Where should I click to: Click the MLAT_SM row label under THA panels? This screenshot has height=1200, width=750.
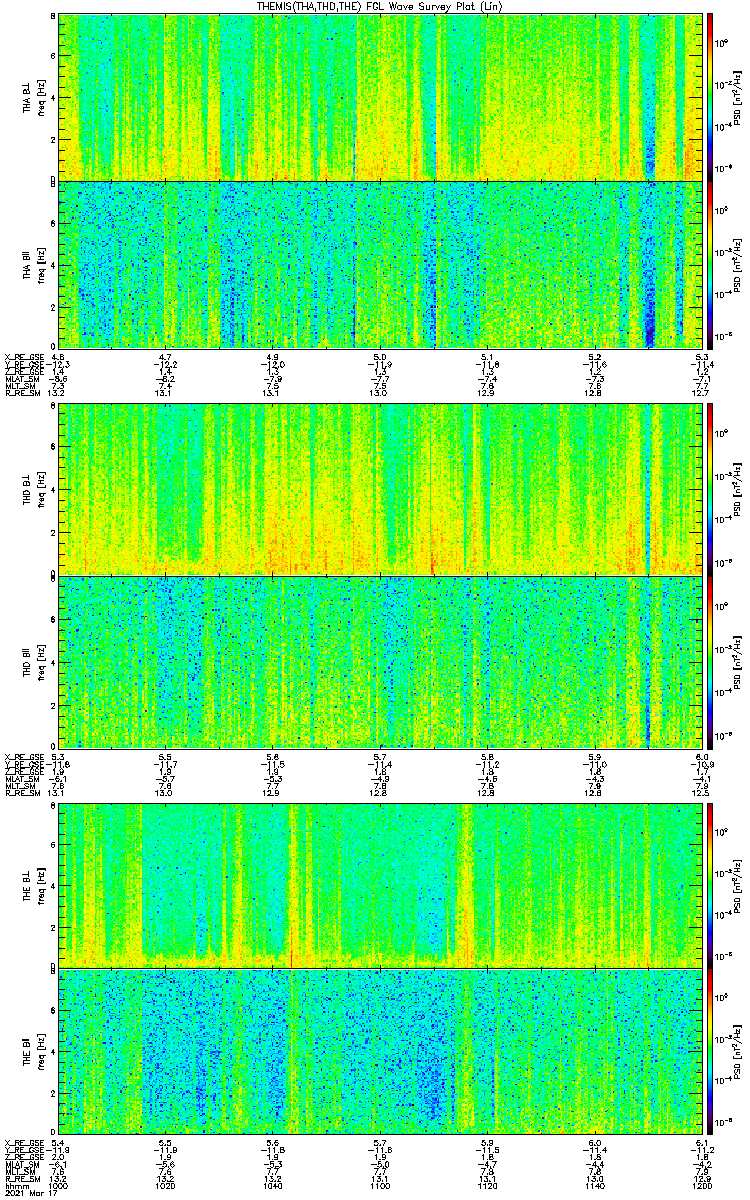(20, 379)
